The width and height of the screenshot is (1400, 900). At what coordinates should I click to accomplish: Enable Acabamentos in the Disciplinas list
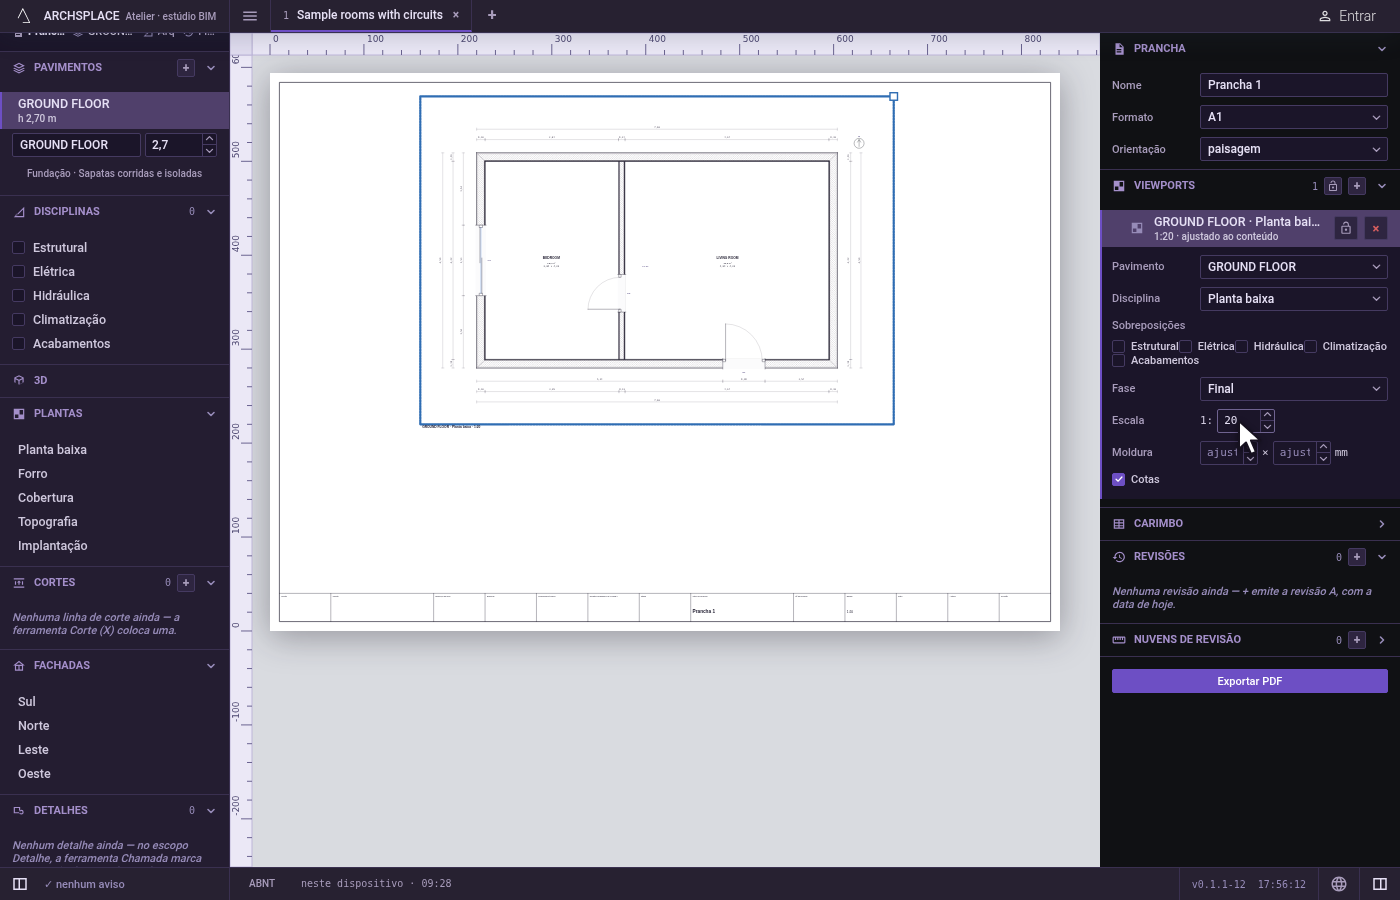(x=18, y=344)
